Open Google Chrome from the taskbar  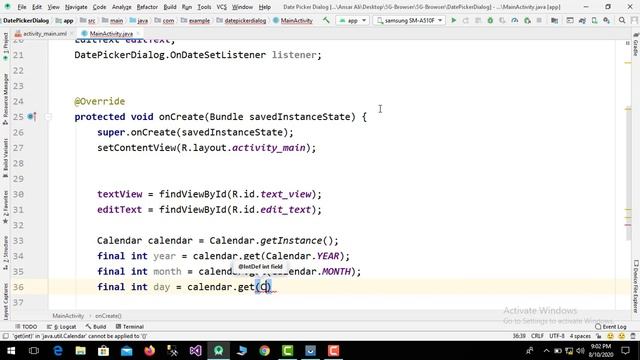[264, 351]
